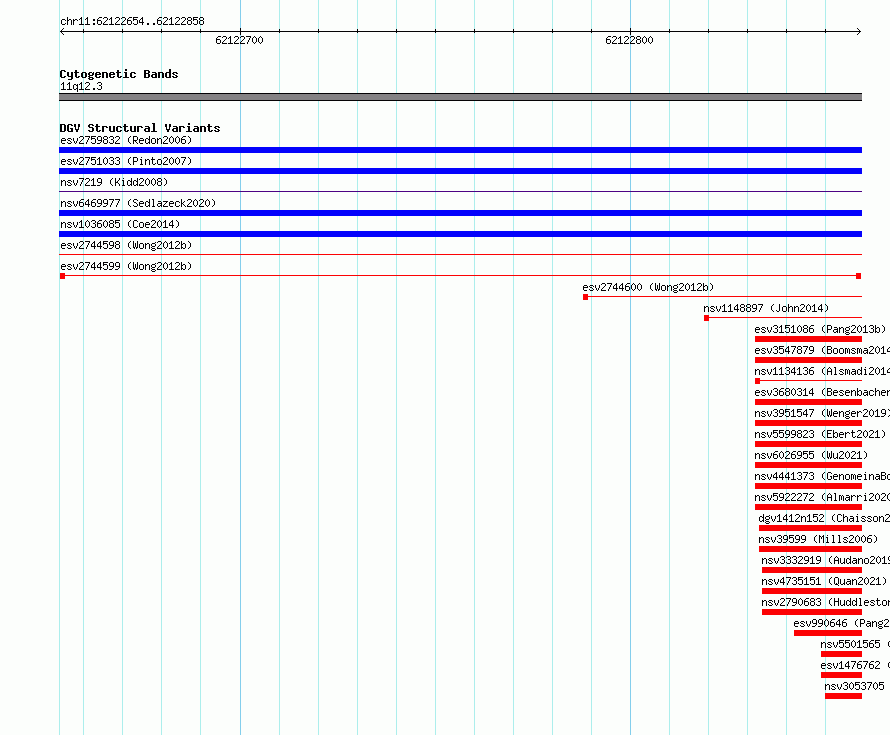Open the nsv3951547 Wenger variant label

(822, 413)
